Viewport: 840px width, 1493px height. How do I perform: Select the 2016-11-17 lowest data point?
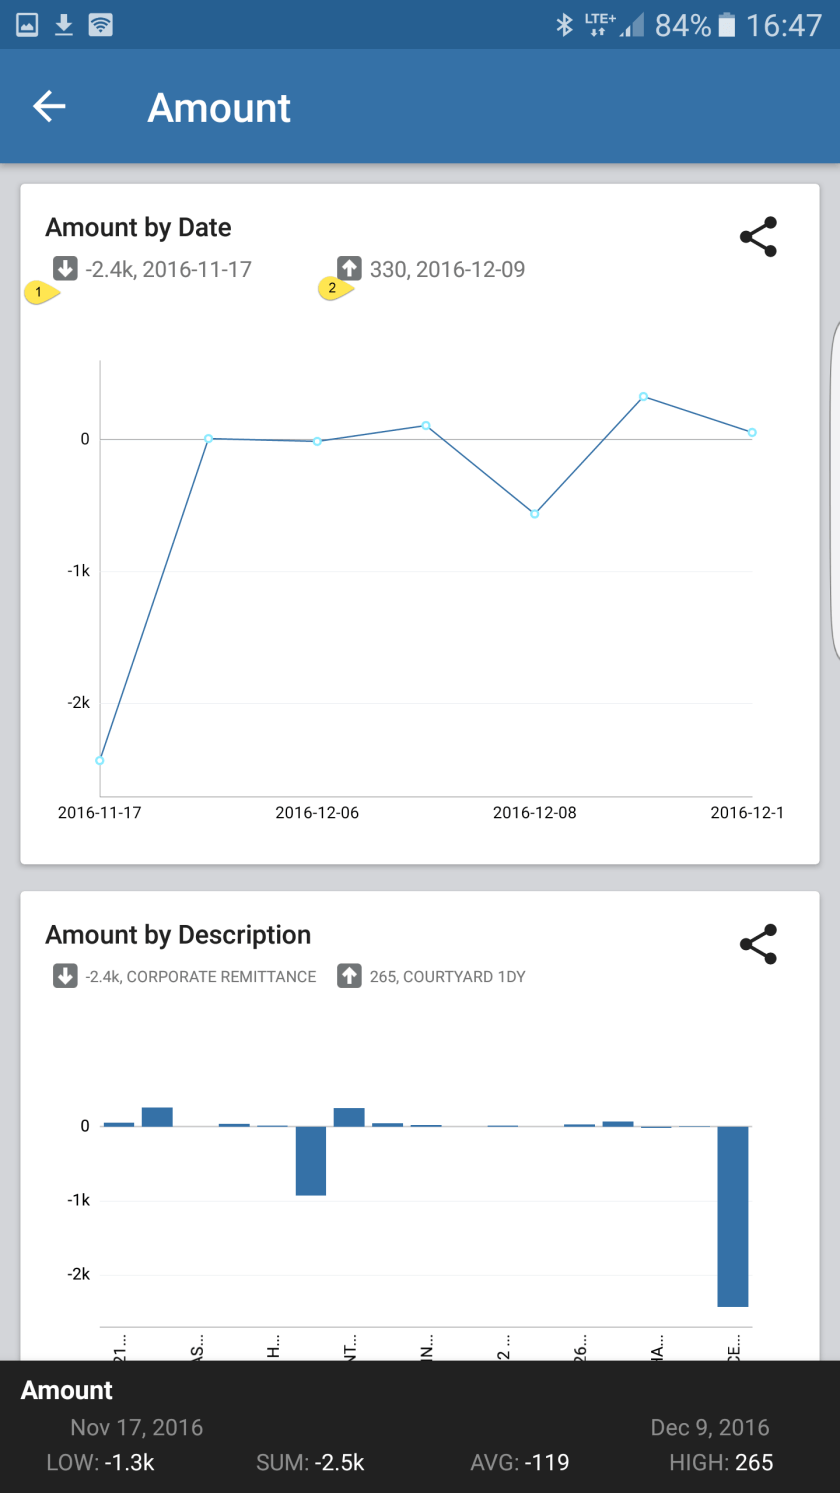tap(100, 760)
